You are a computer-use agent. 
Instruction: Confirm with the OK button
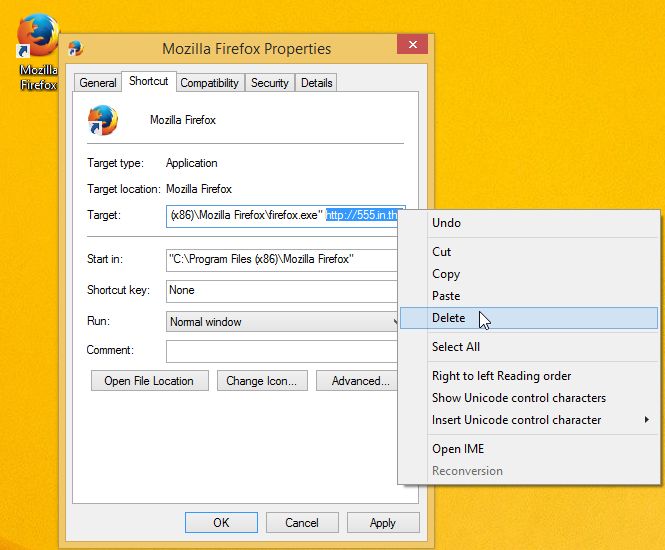[x=221, y=522]
